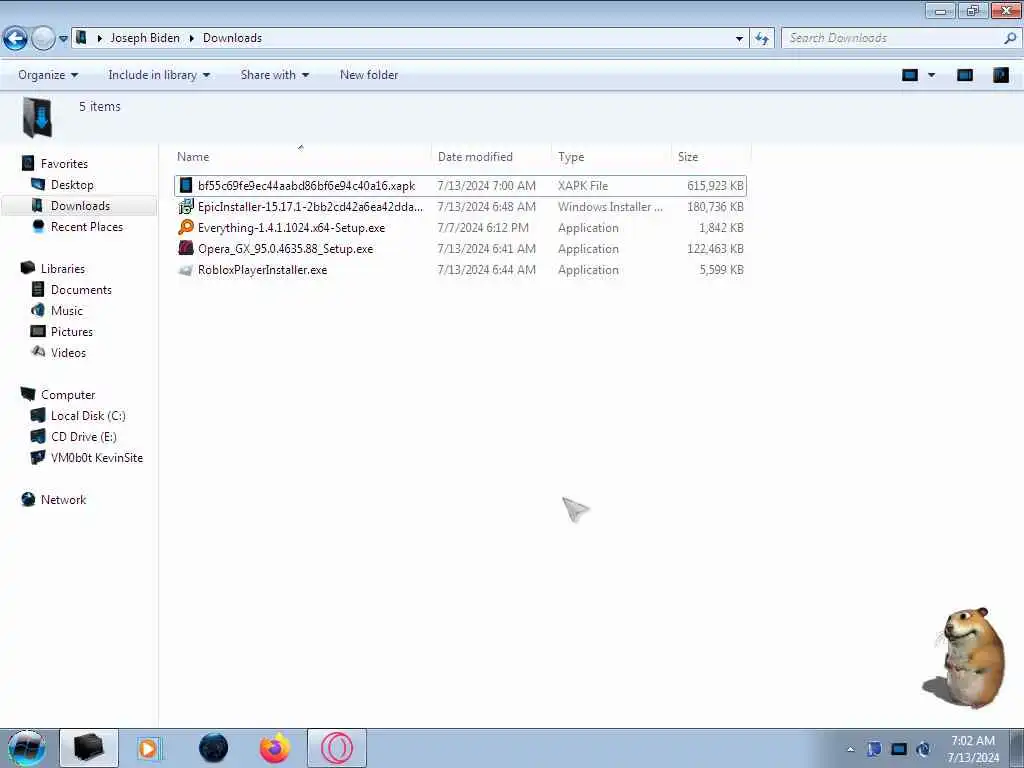The image size is (1024, 768).
Task: Open Recent Places in sidebar
Action: click(87, 227)
